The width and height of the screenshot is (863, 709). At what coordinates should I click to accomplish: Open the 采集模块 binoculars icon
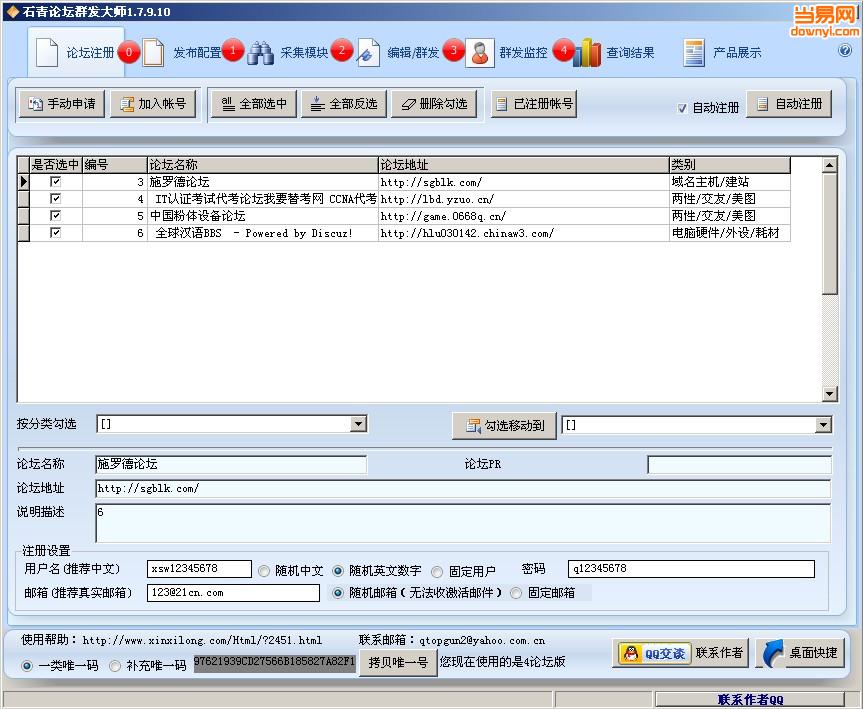pos(261,51)
